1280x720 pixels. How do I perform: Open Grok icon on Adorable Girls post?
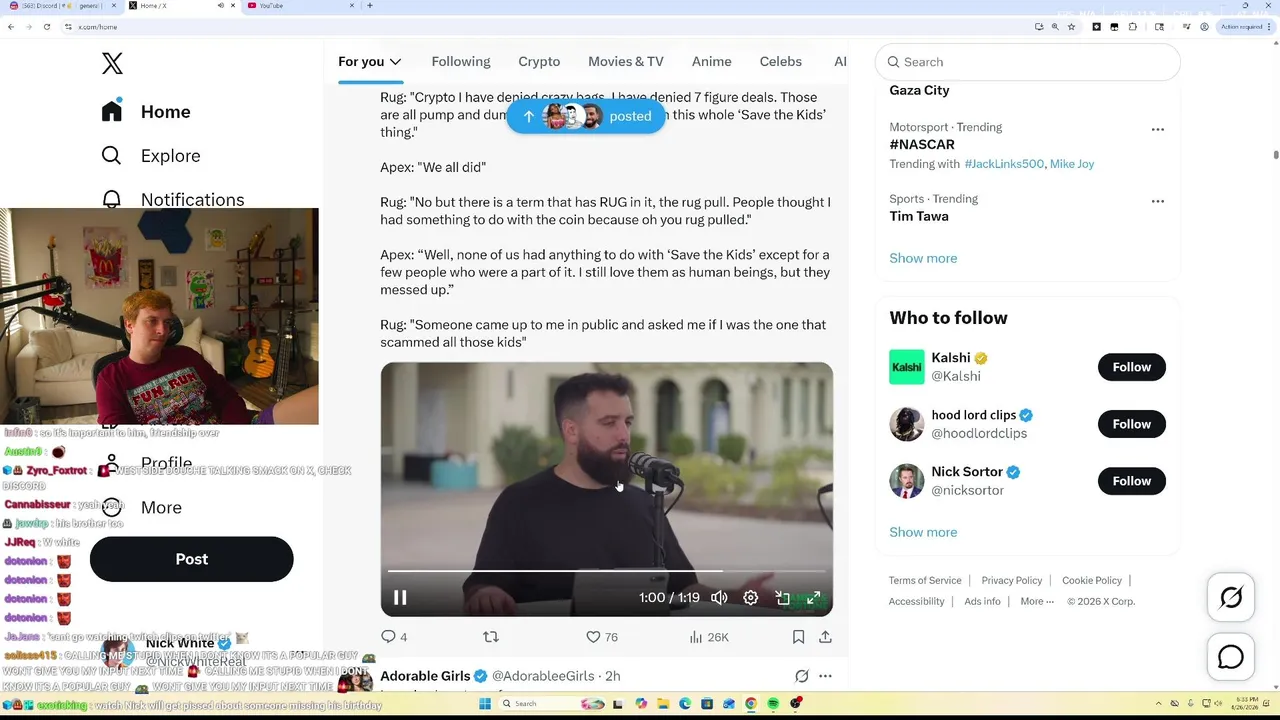[x=801, y=676]
